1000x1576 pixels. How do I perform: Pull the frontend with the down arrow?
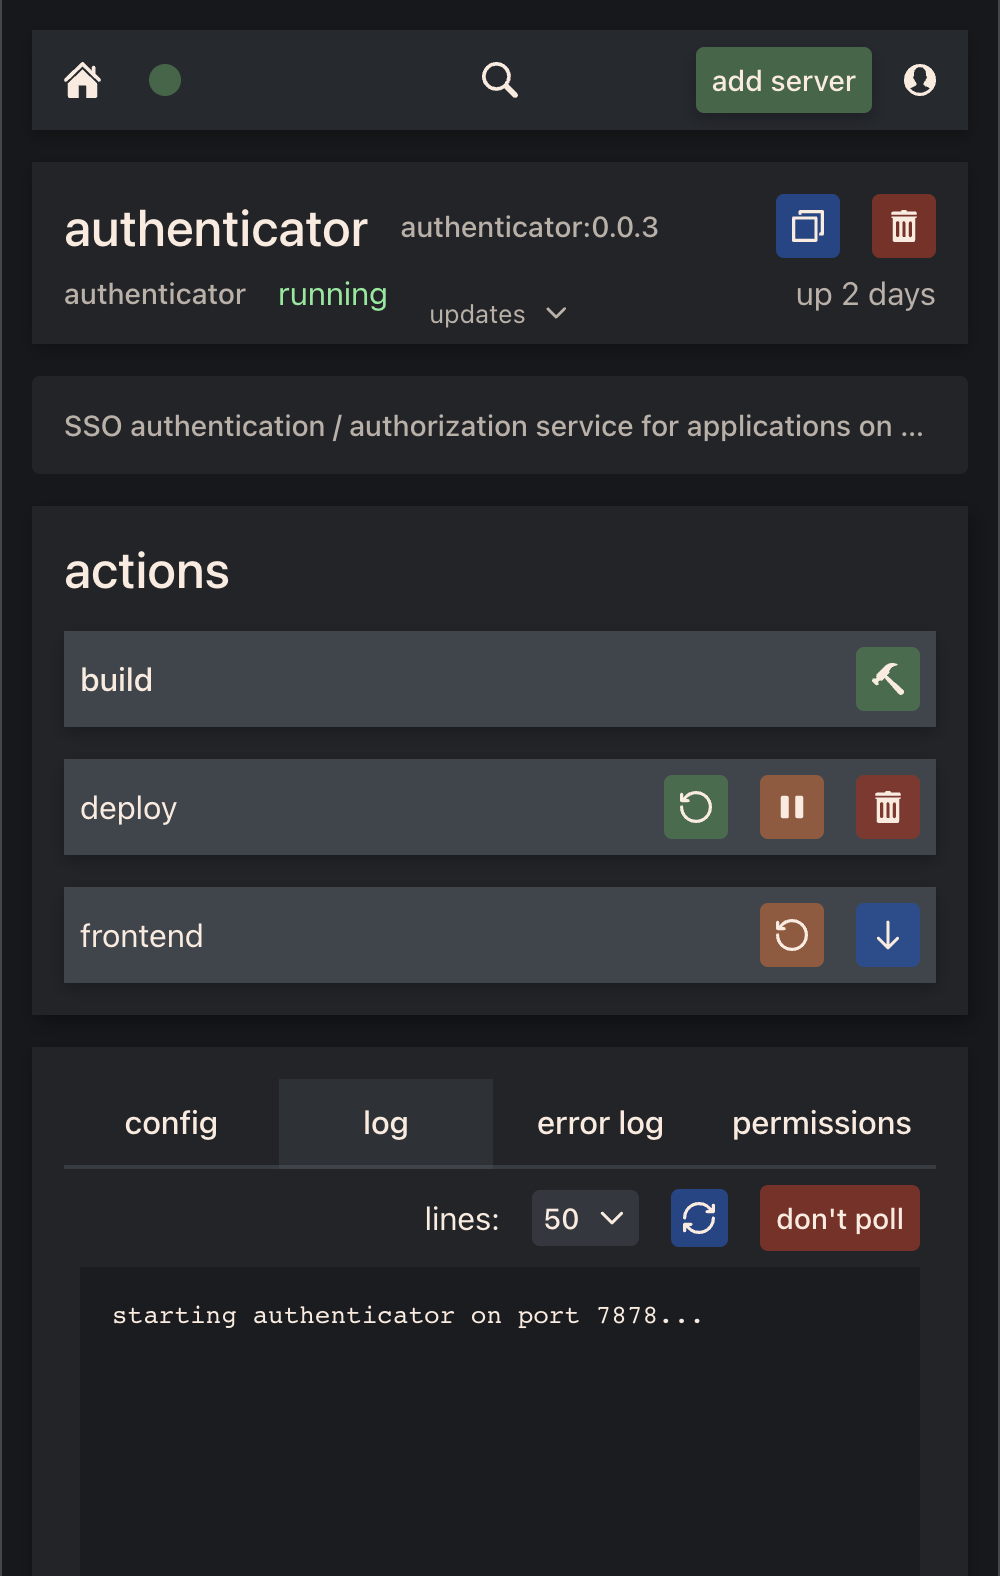888,935
